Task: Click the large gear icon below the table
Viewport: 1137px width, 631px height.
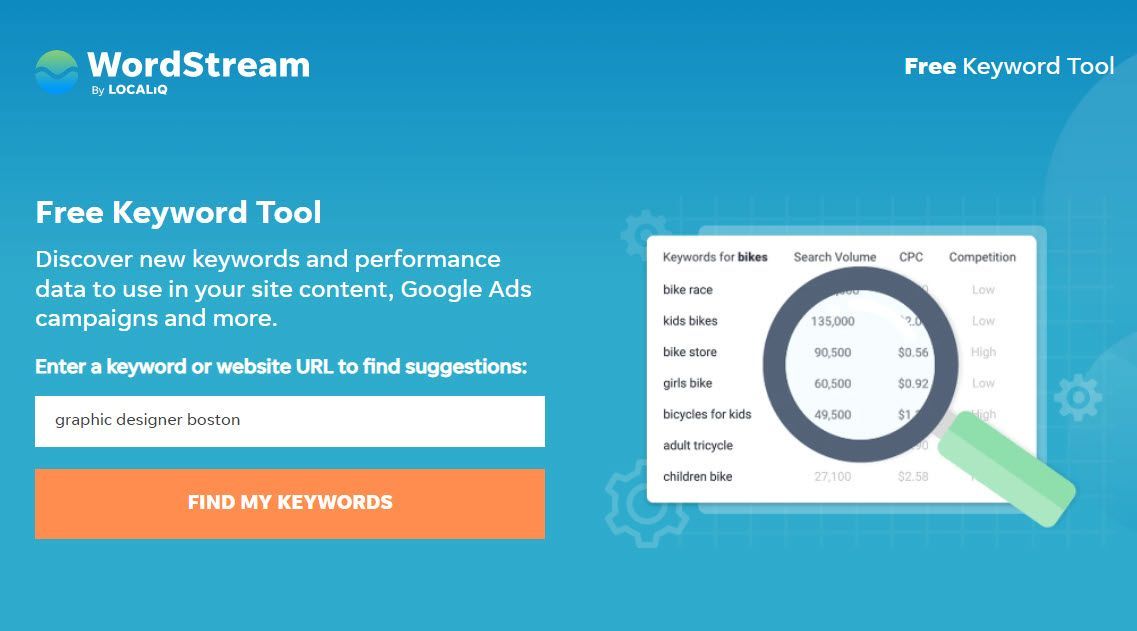Action: click(642, 504)
